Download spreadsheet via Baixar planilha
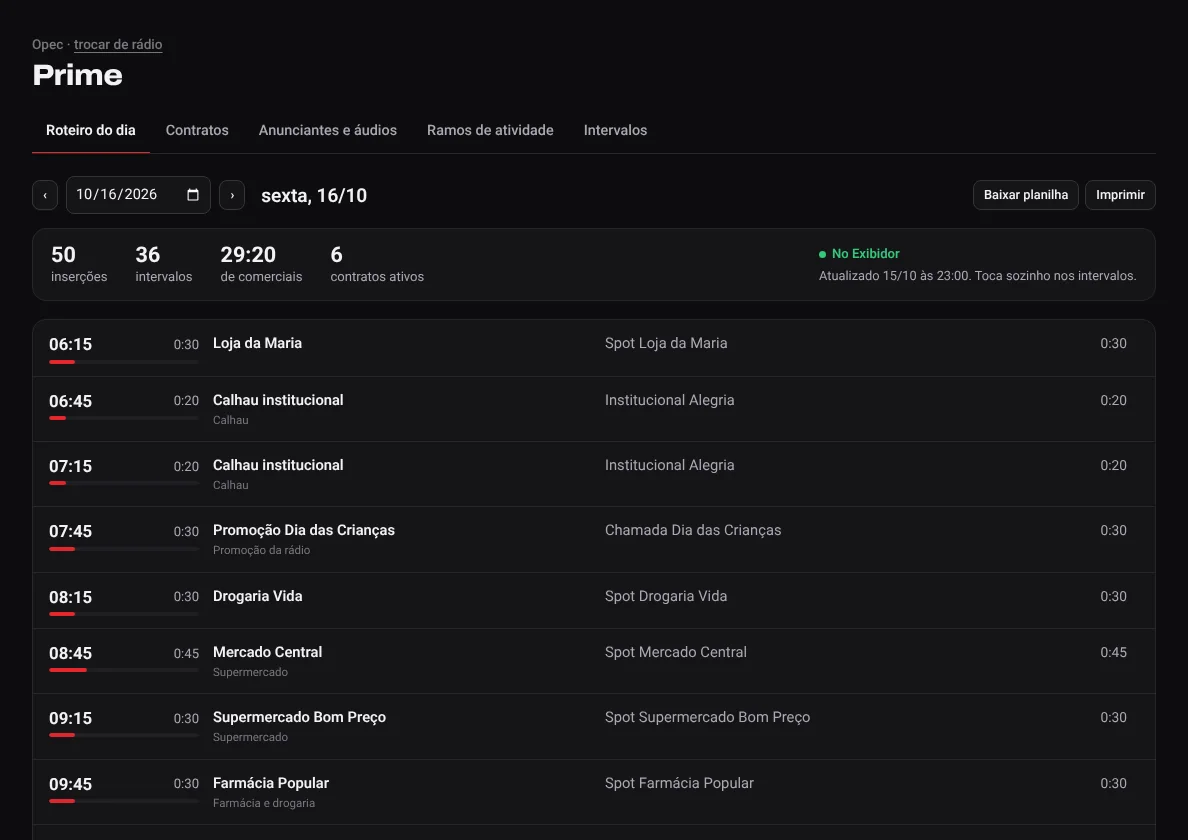The height and width of the screenshot is (840, 1188). point(1026,195)
